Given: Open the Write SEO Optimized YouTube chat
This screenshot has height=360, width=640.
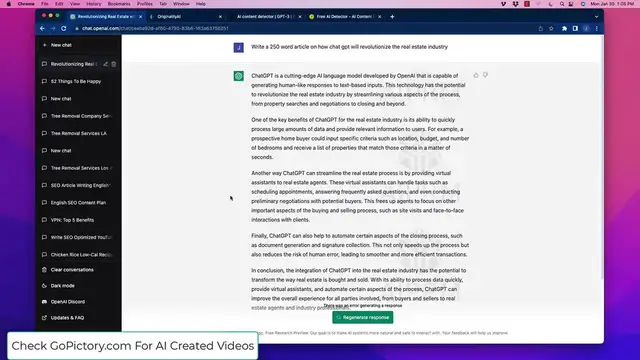Looking at the screenshot, I should pos(81,237).
